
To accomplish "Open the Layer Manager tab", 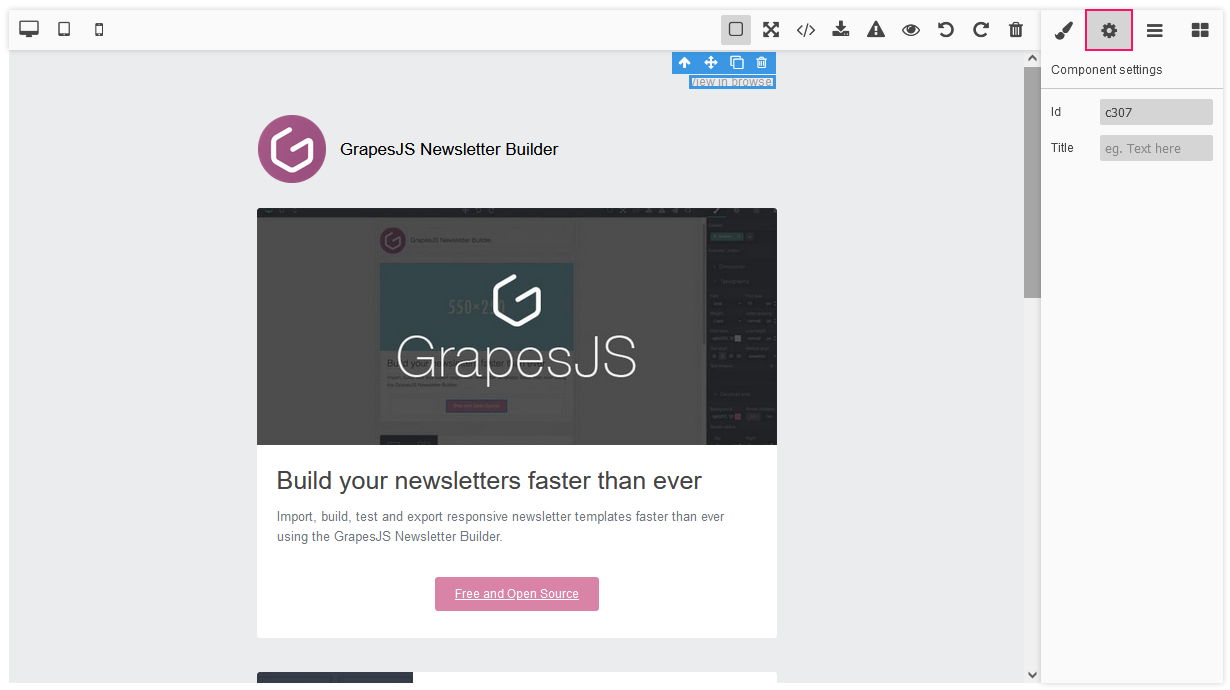I will pos(1155,31).
